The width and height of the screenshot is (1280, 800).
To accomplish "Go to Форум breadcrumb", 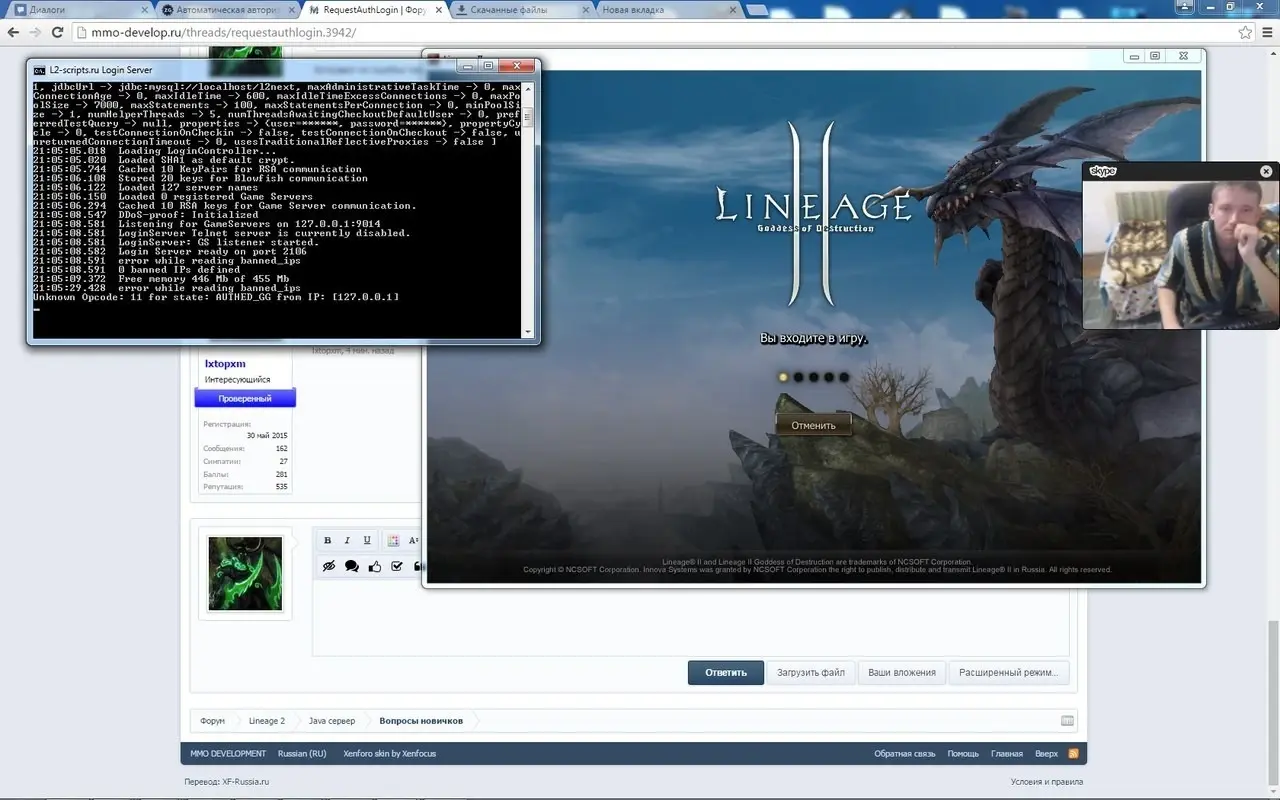I will (212, 721).
